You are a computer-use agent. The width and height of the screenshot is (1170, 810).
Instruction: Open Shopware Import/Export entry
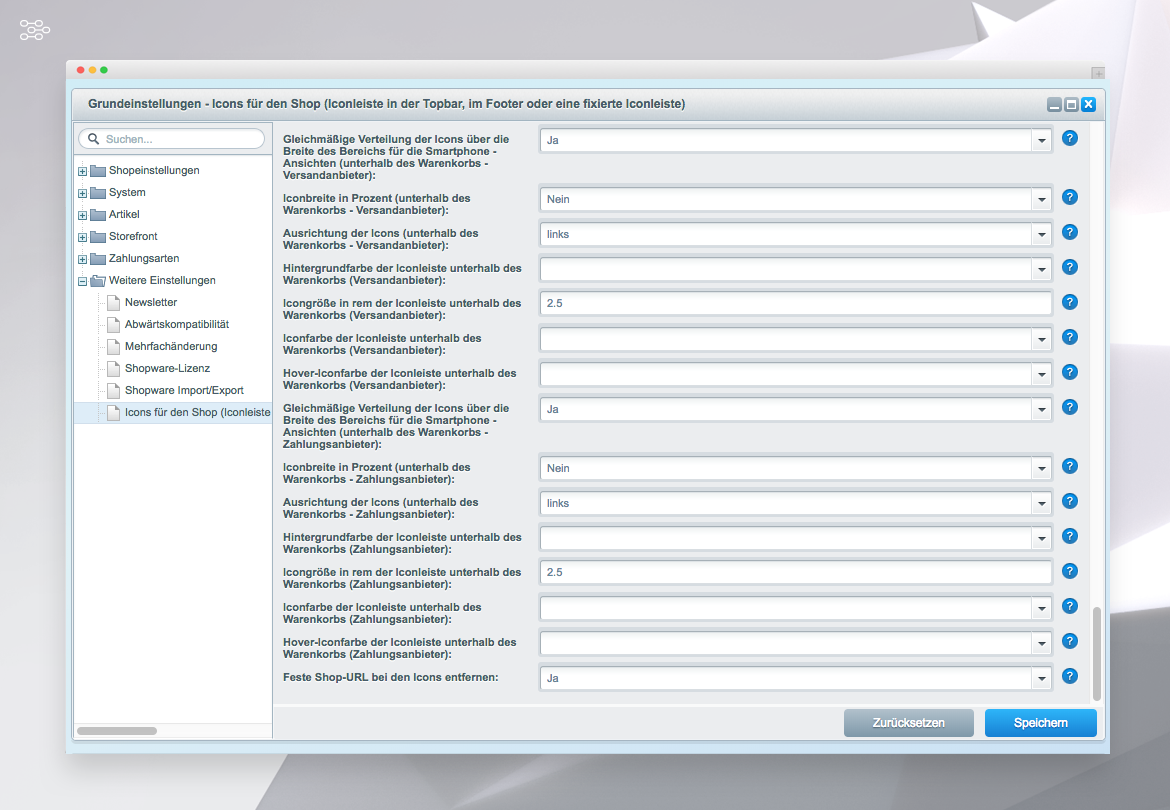[x=184, y=390]
